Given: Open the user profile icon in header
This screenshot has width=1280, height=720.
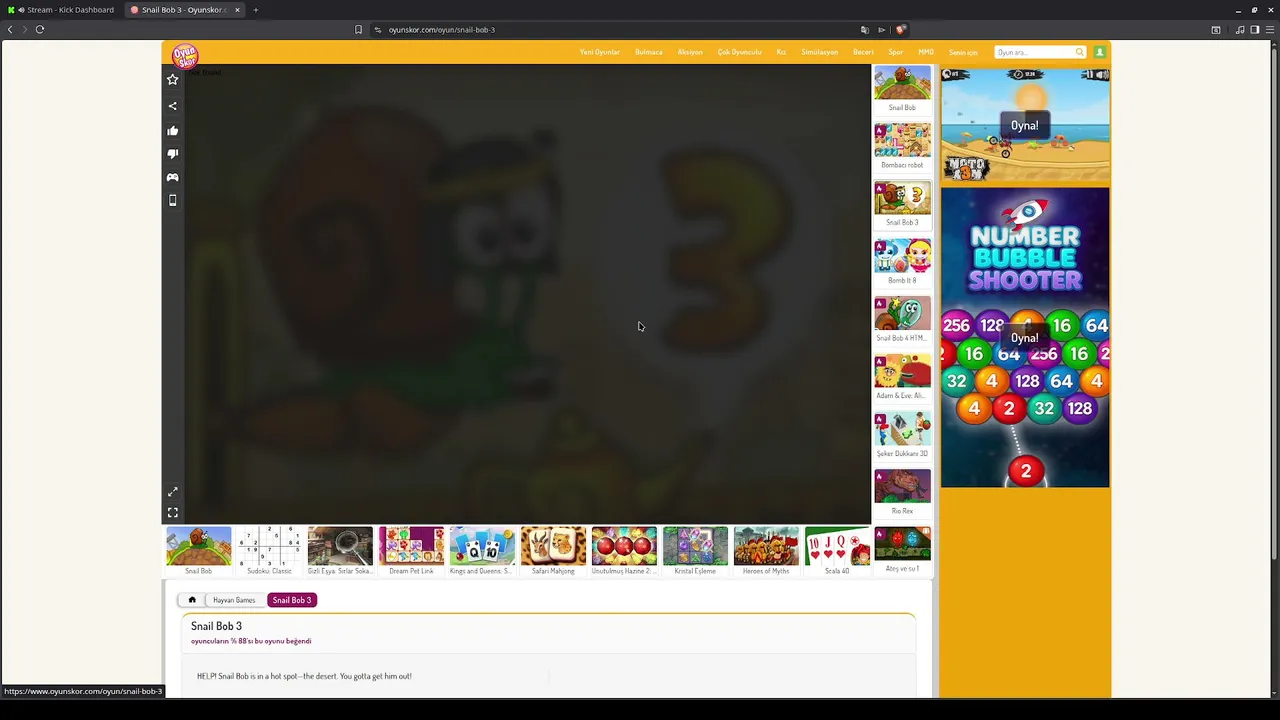Looking at the screenshot, I should pos(1099,52).
